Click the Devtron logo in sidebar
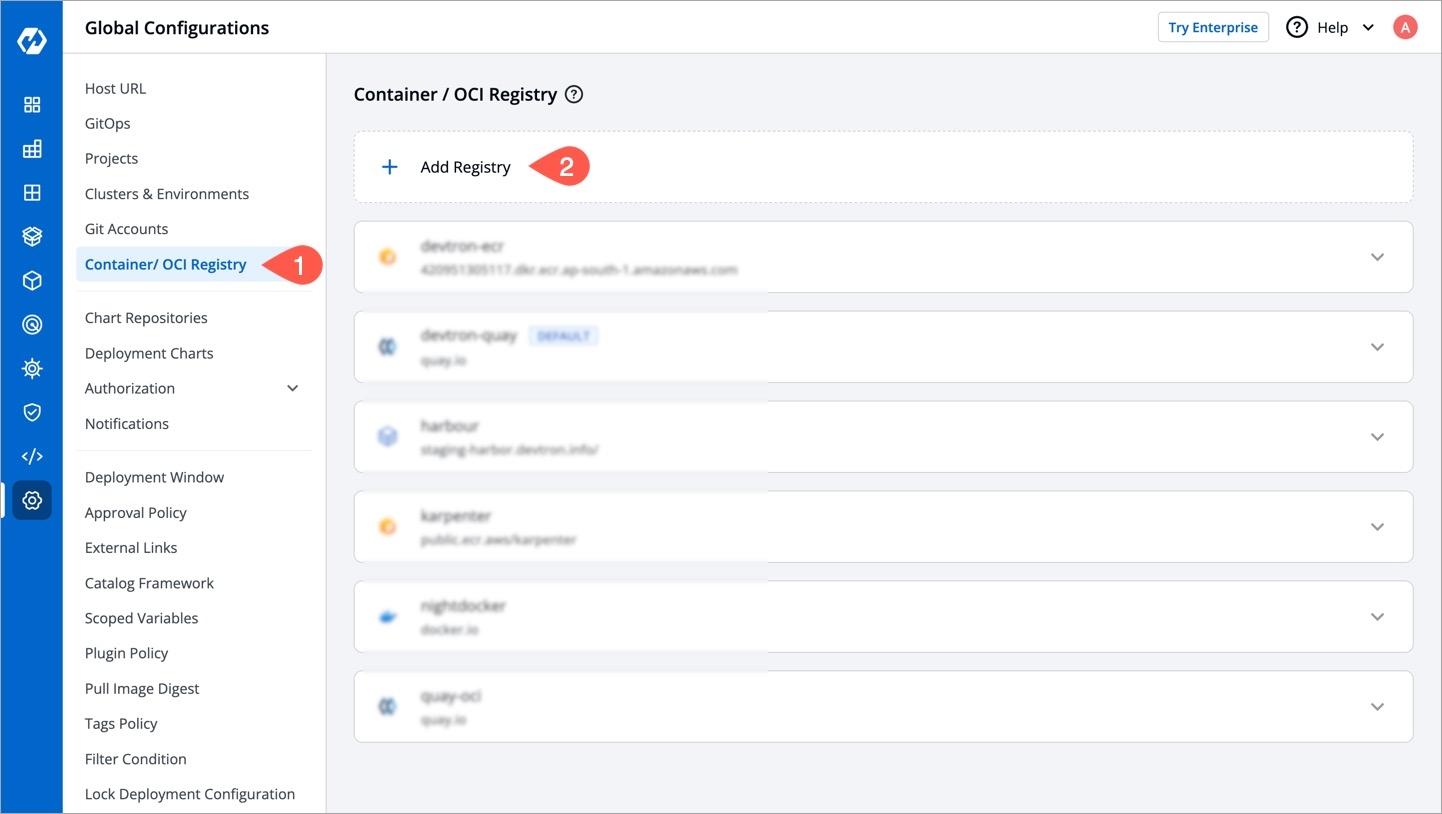This screenshot has height=814, width=1442. click(x=32, y=41)
